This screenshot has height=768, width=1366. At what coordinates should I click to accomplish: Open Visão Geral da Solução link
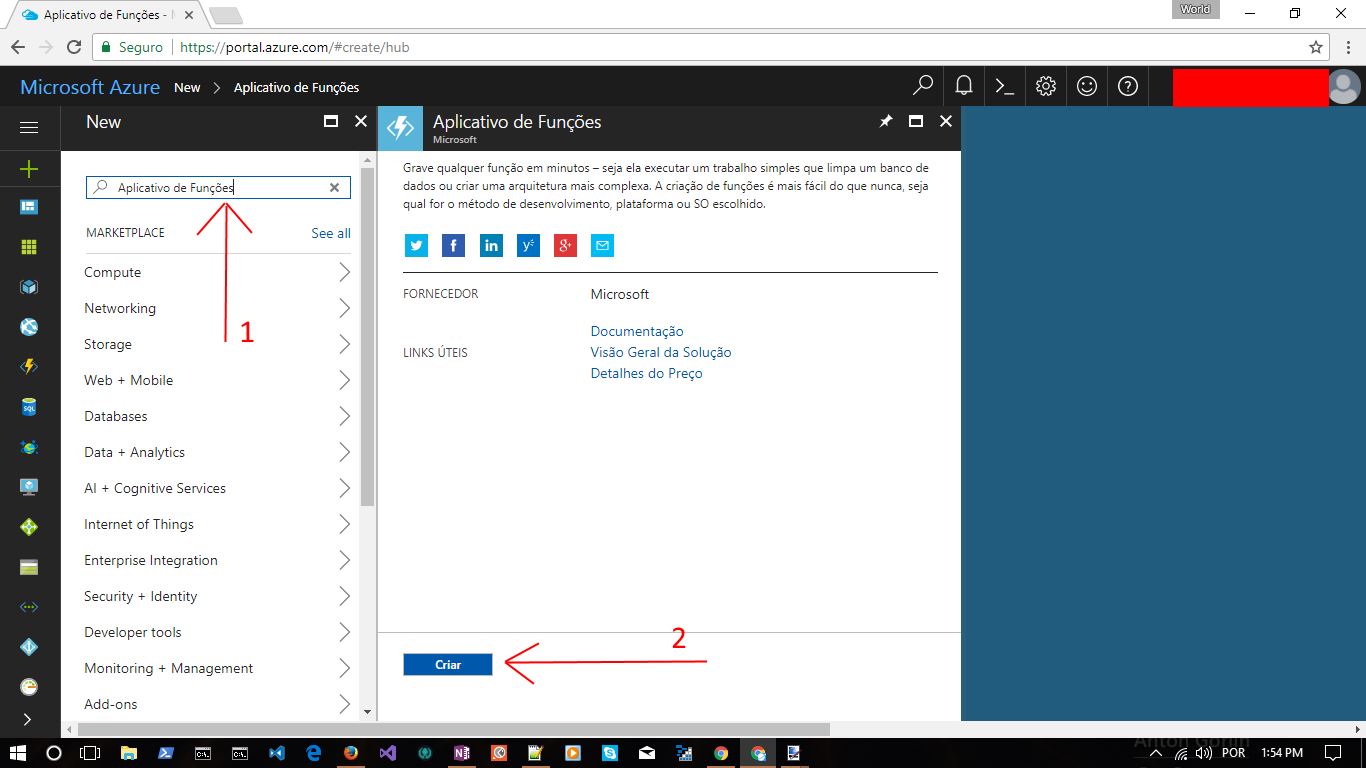tap(661, 352)
